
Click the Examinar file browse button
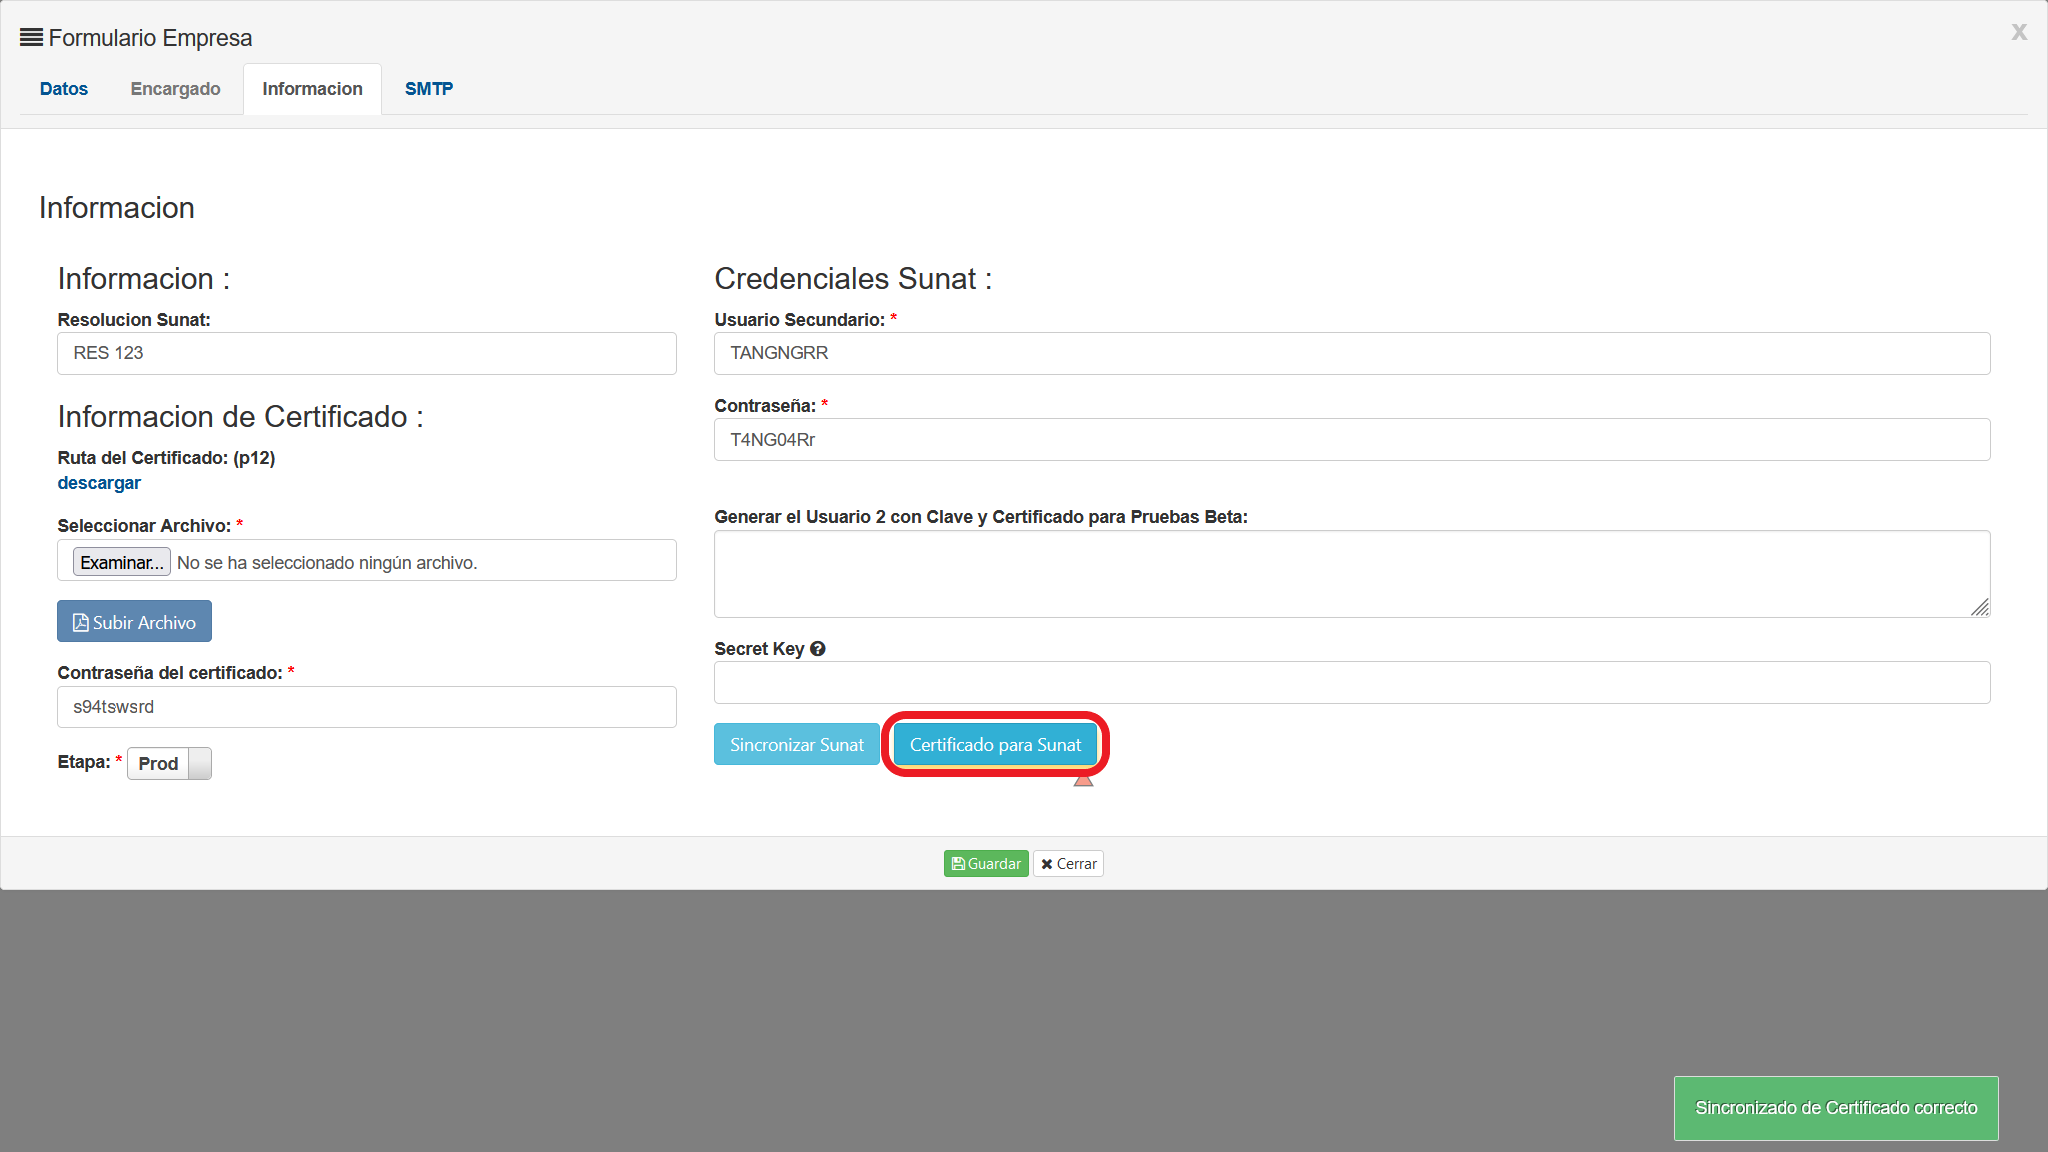click(x=121, y=562)
